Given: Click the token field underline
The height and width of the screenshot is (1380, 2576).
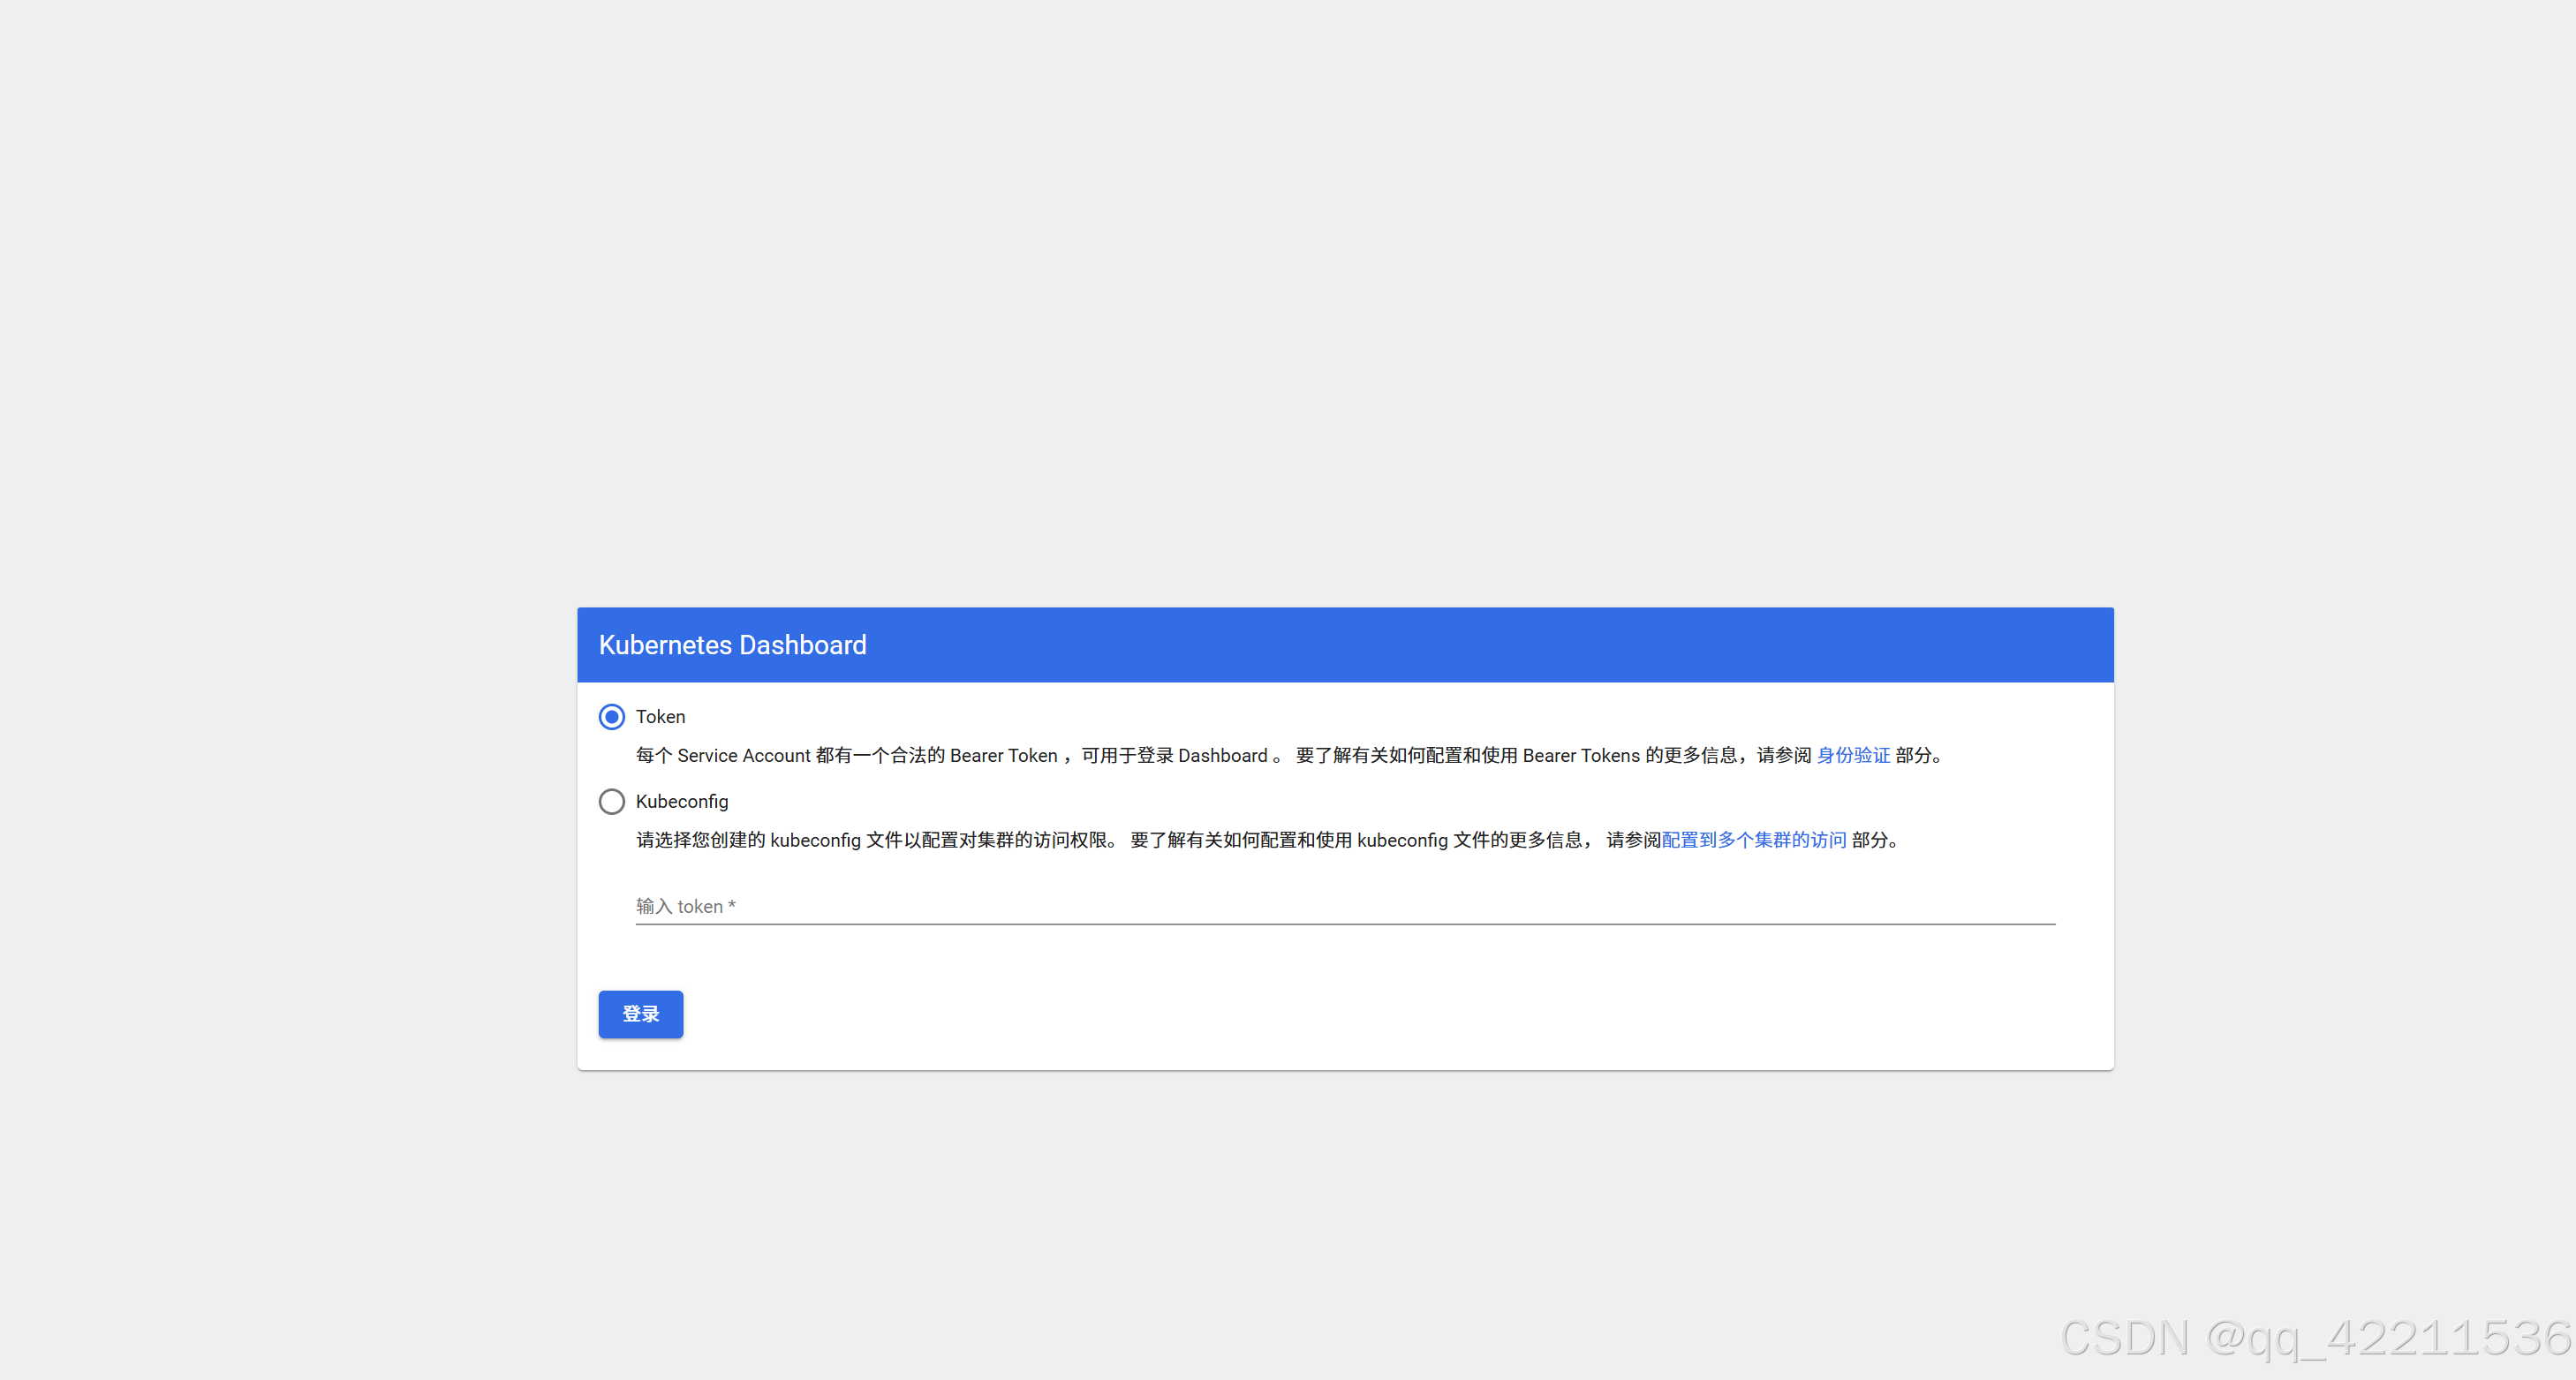Looking at the screenshot, I should click(x=1344, y=924).
